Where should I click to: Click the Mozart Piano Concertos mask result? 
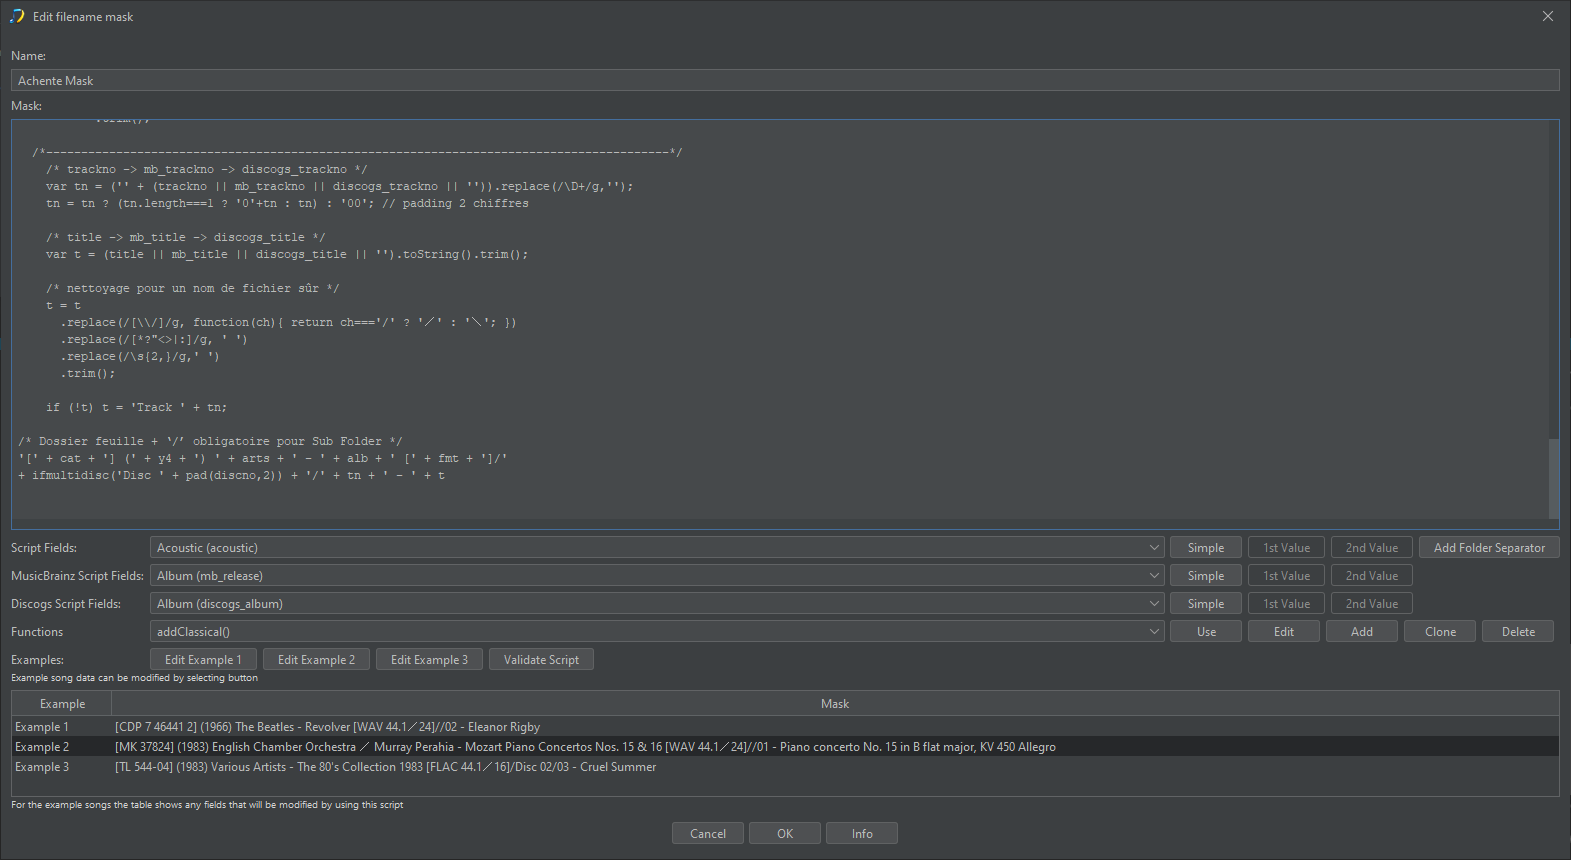click(x=585, y=747)
